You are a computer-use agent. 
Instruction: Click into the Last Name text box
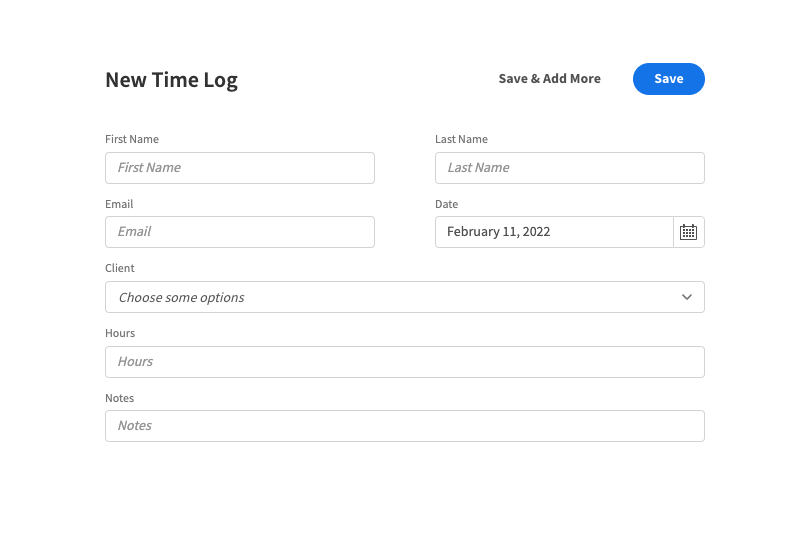569,168
